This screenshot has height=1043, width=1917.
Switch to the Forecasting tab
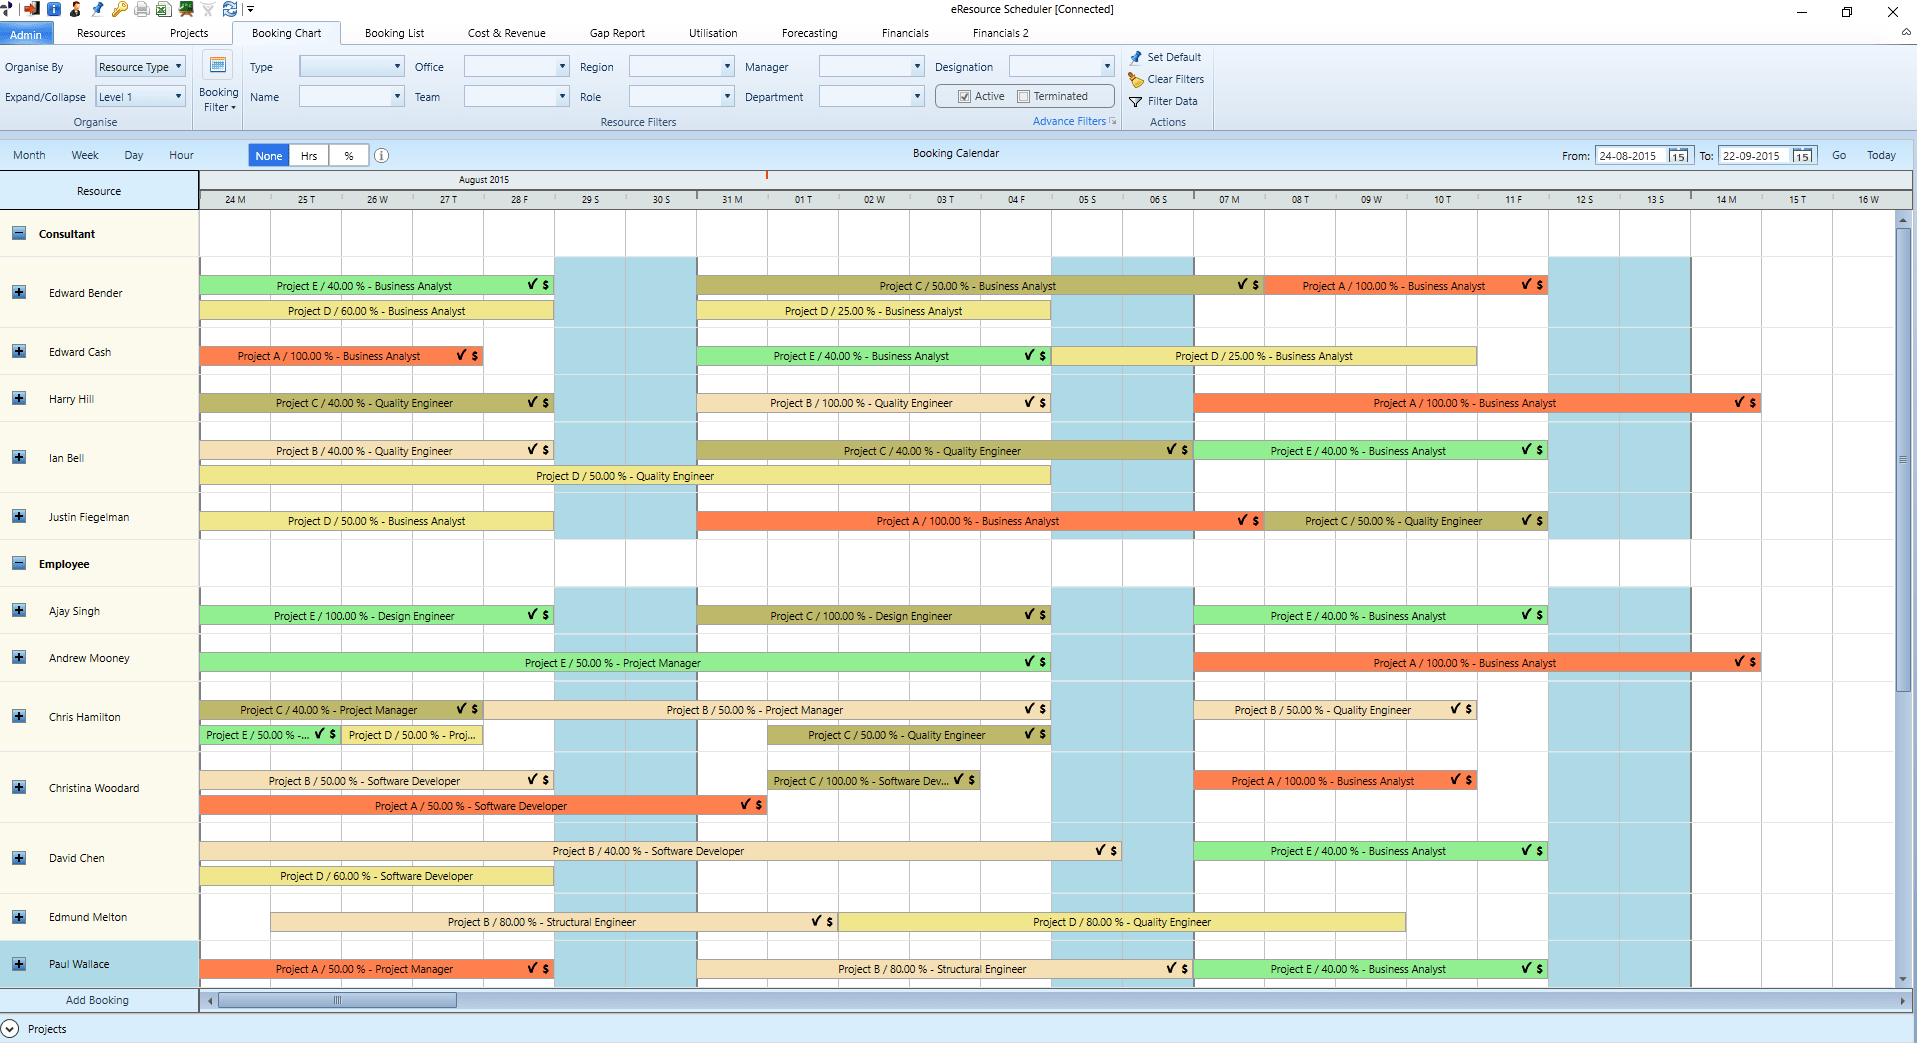[808, 32]
